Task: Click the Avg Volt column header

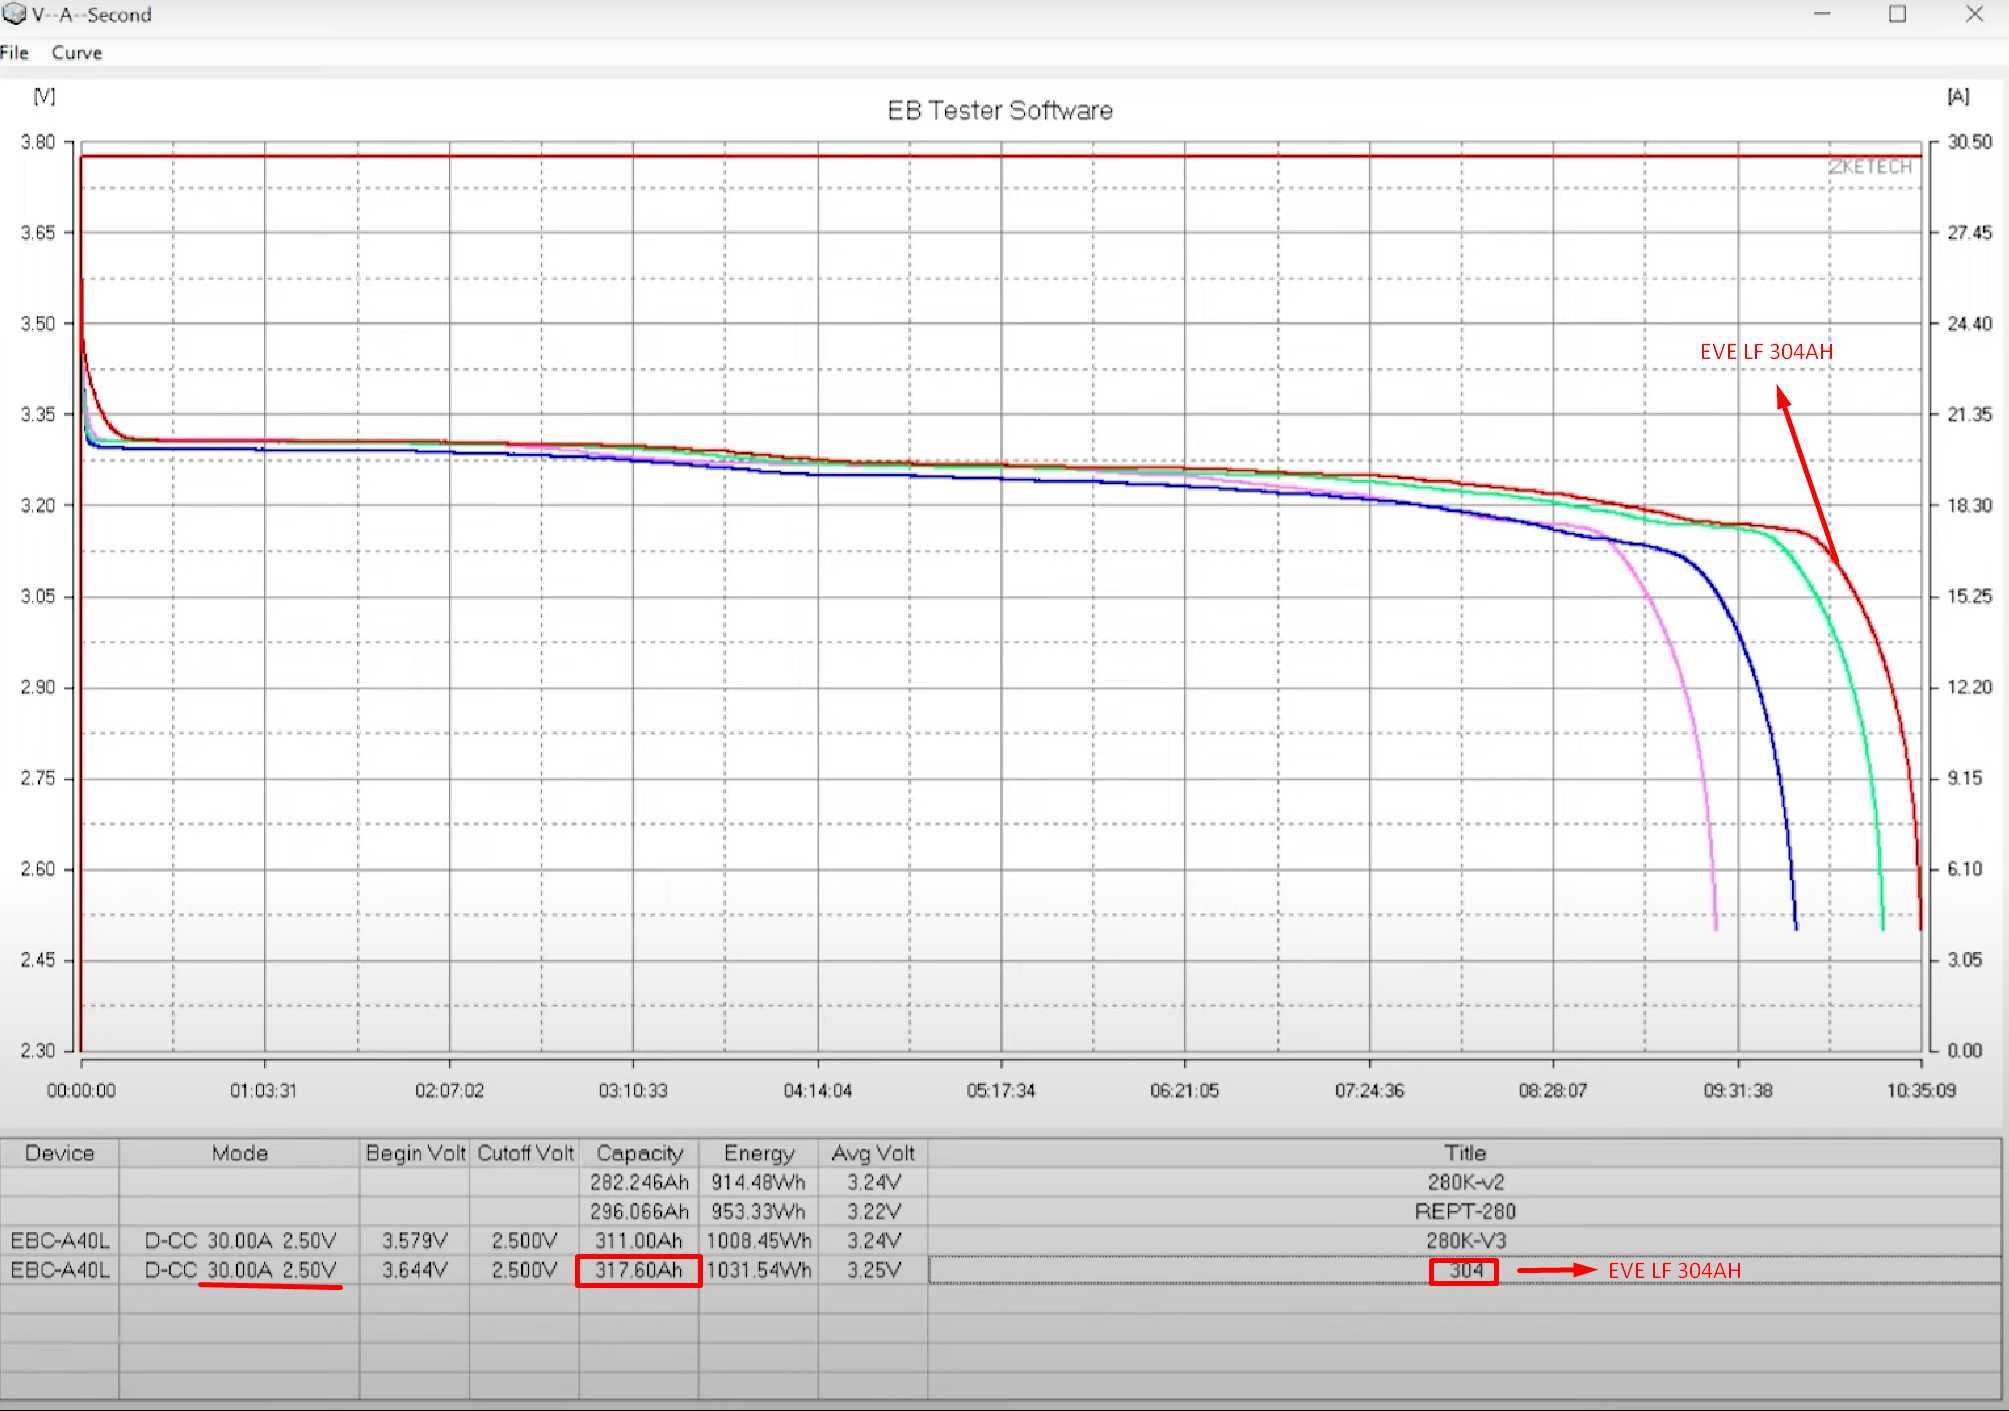Action: (x=873, y=1153)
